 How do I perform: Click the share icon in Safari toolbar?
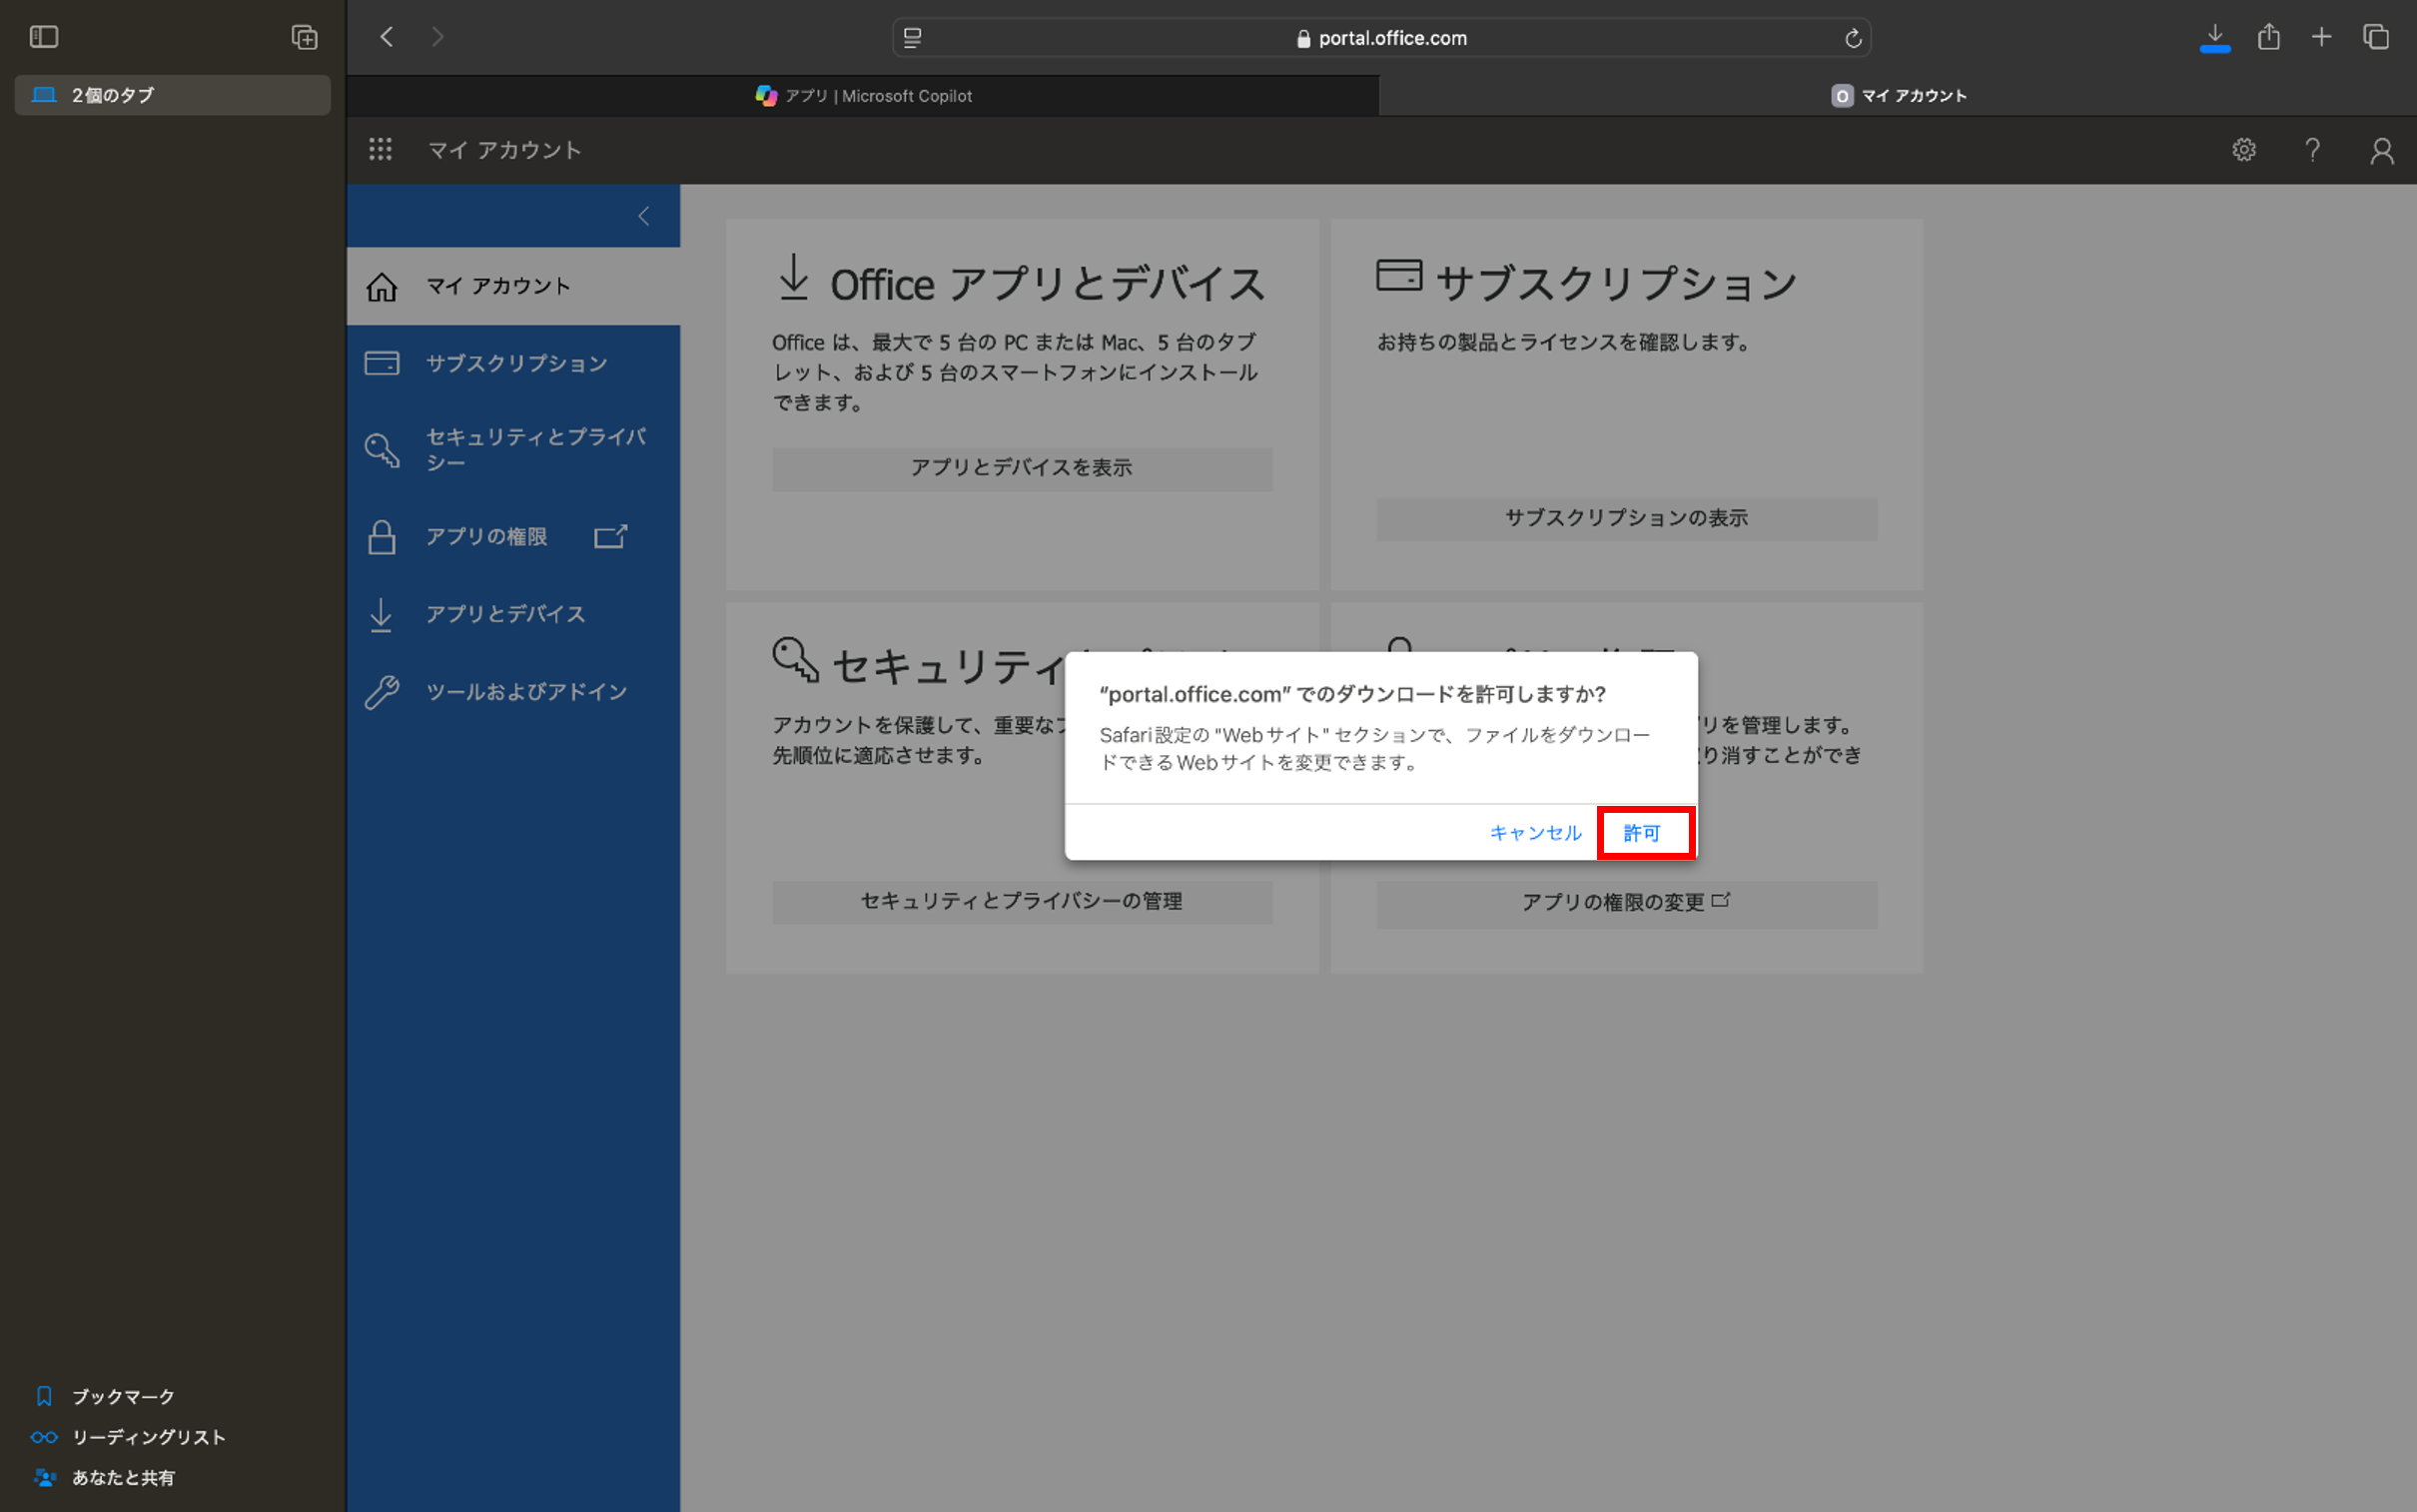2268,37
